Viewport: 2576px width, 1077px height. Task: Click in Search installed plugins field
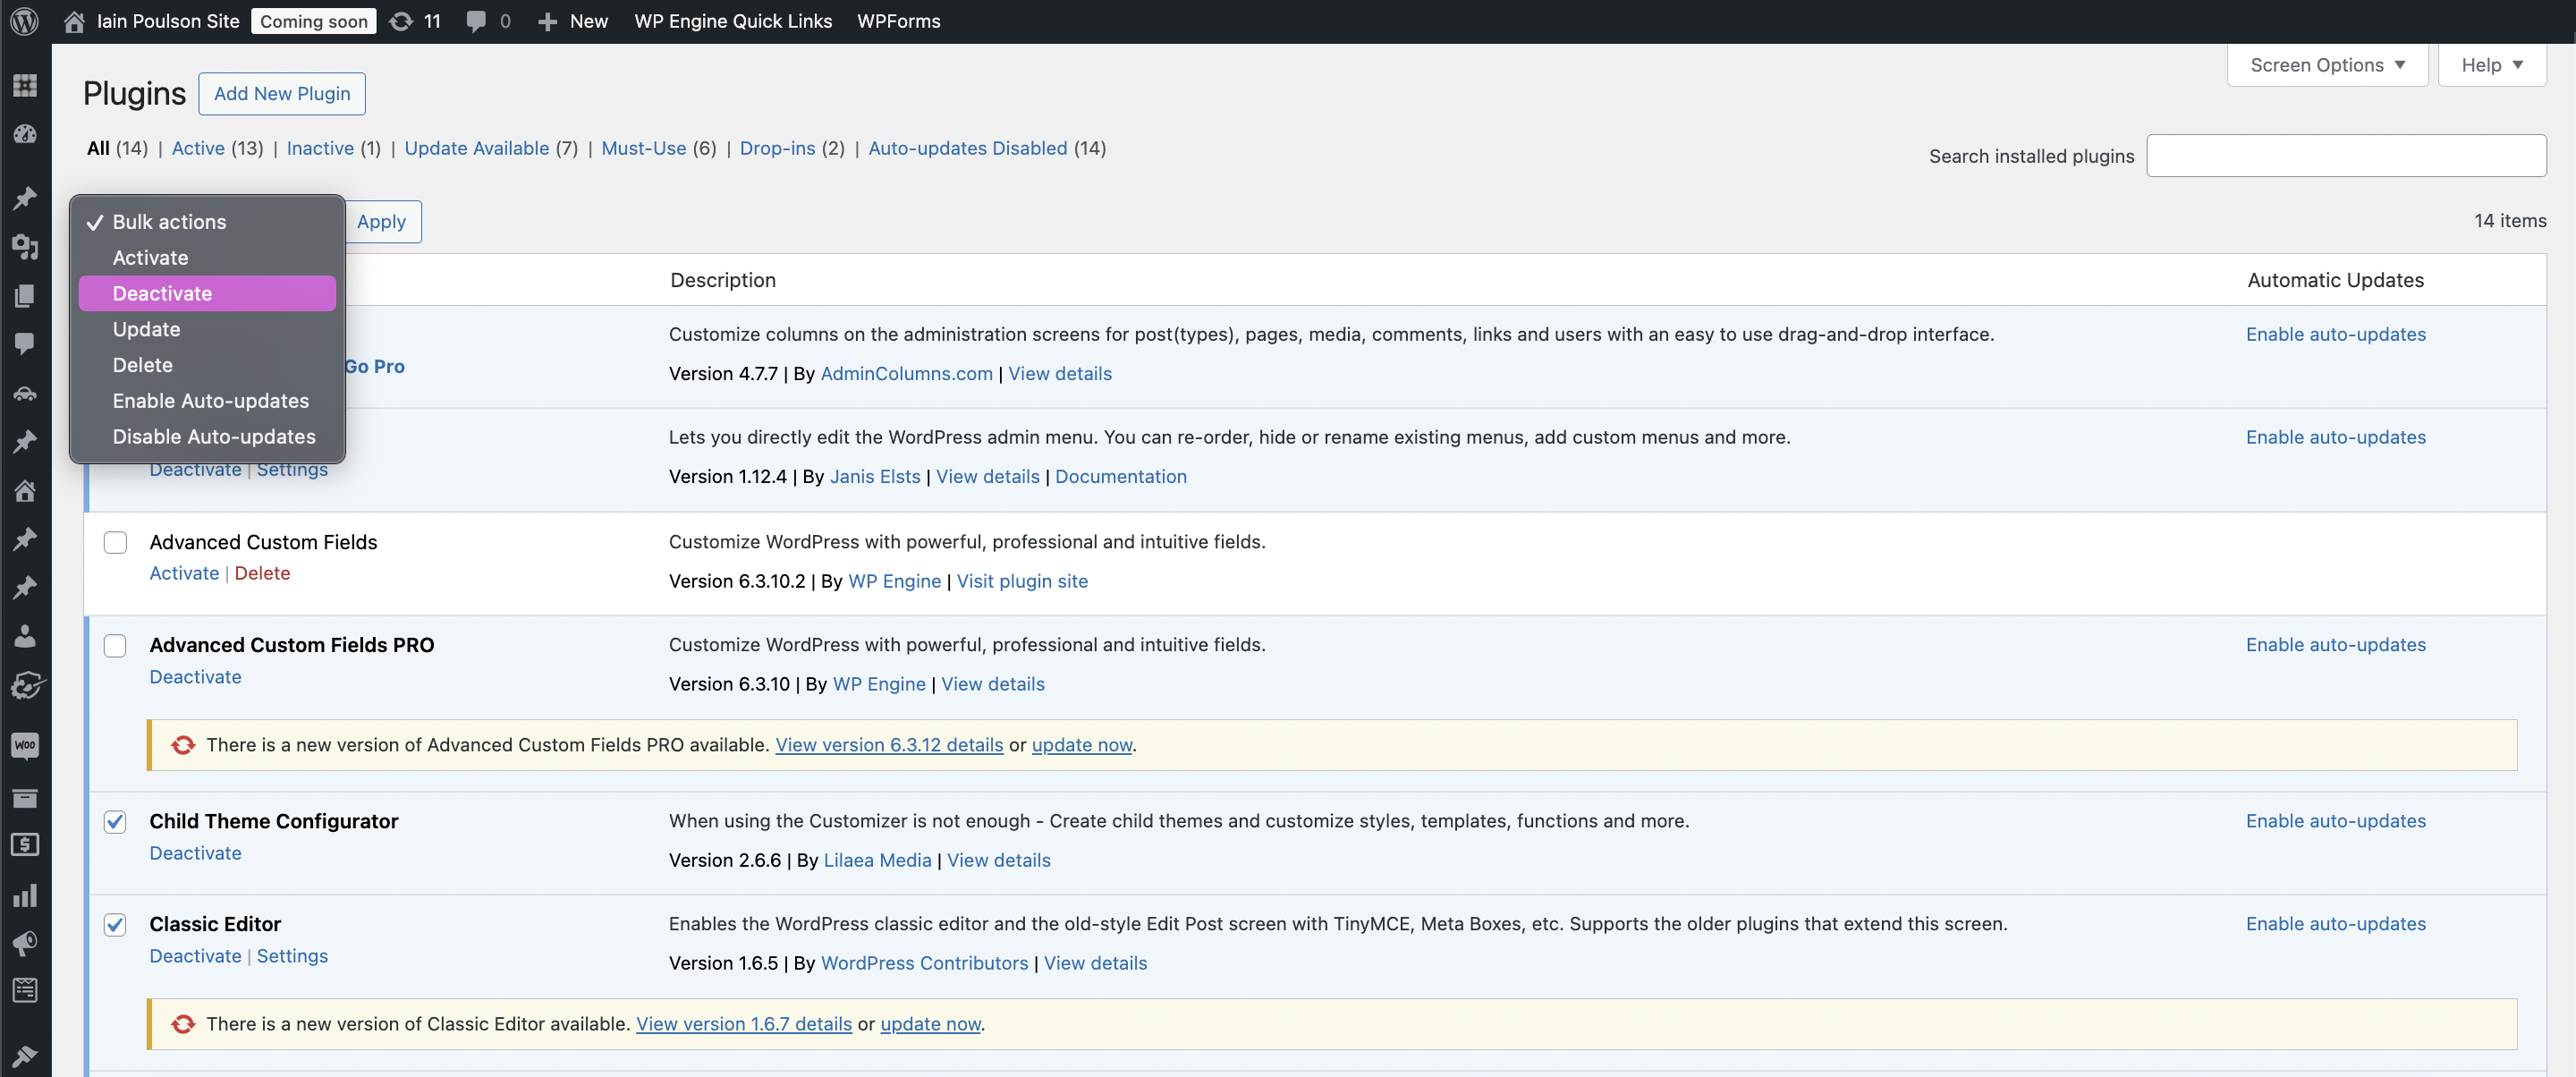tap(2346, 156)
